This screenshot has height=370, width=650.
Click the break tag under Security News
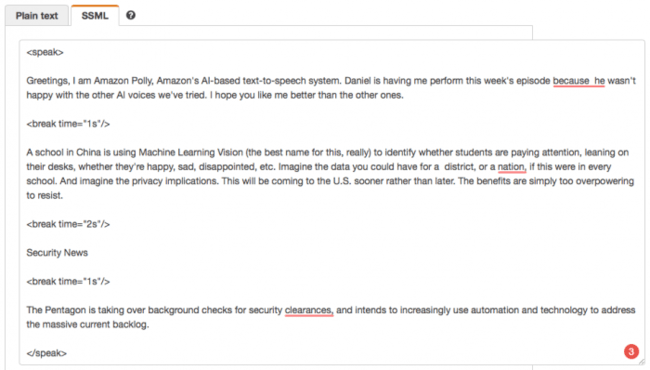point(68,281)
